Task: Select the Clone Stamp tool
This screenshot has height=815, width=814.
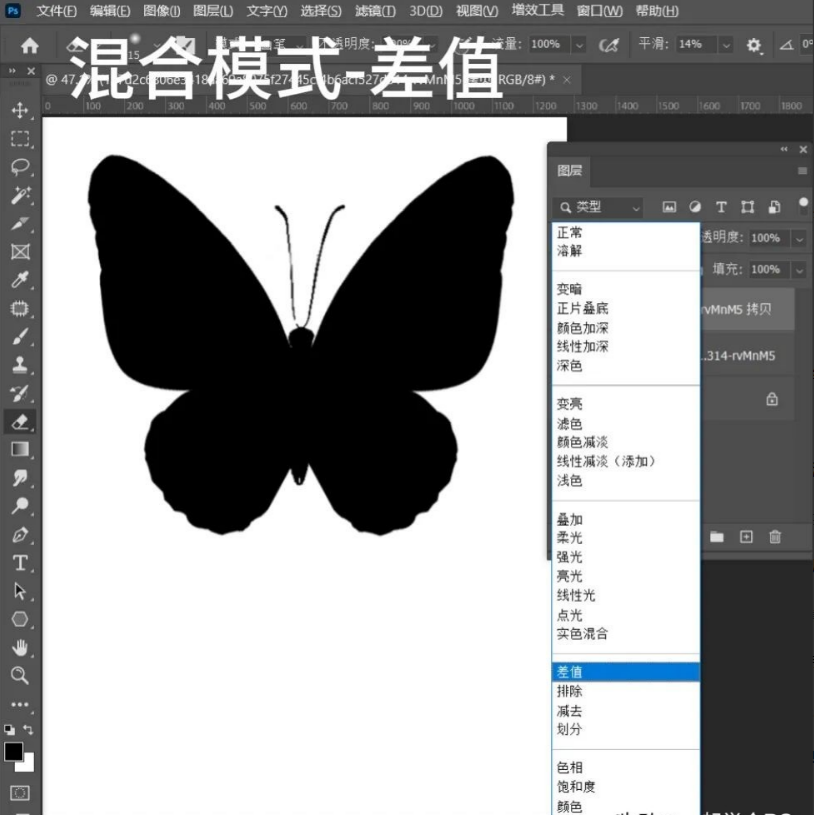Action: (20, 364)
